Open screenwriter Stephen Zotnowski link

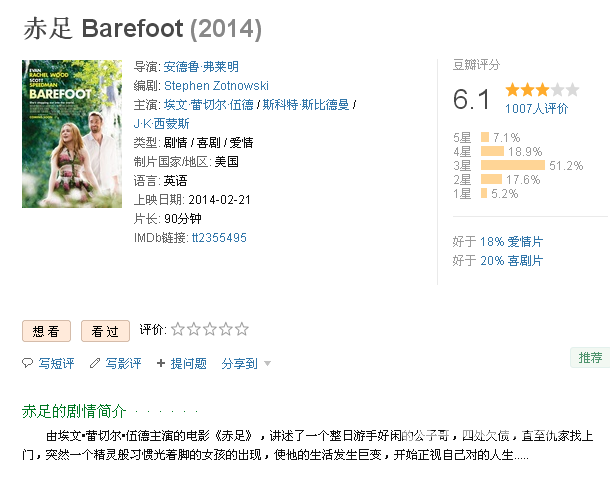(216, 86)
